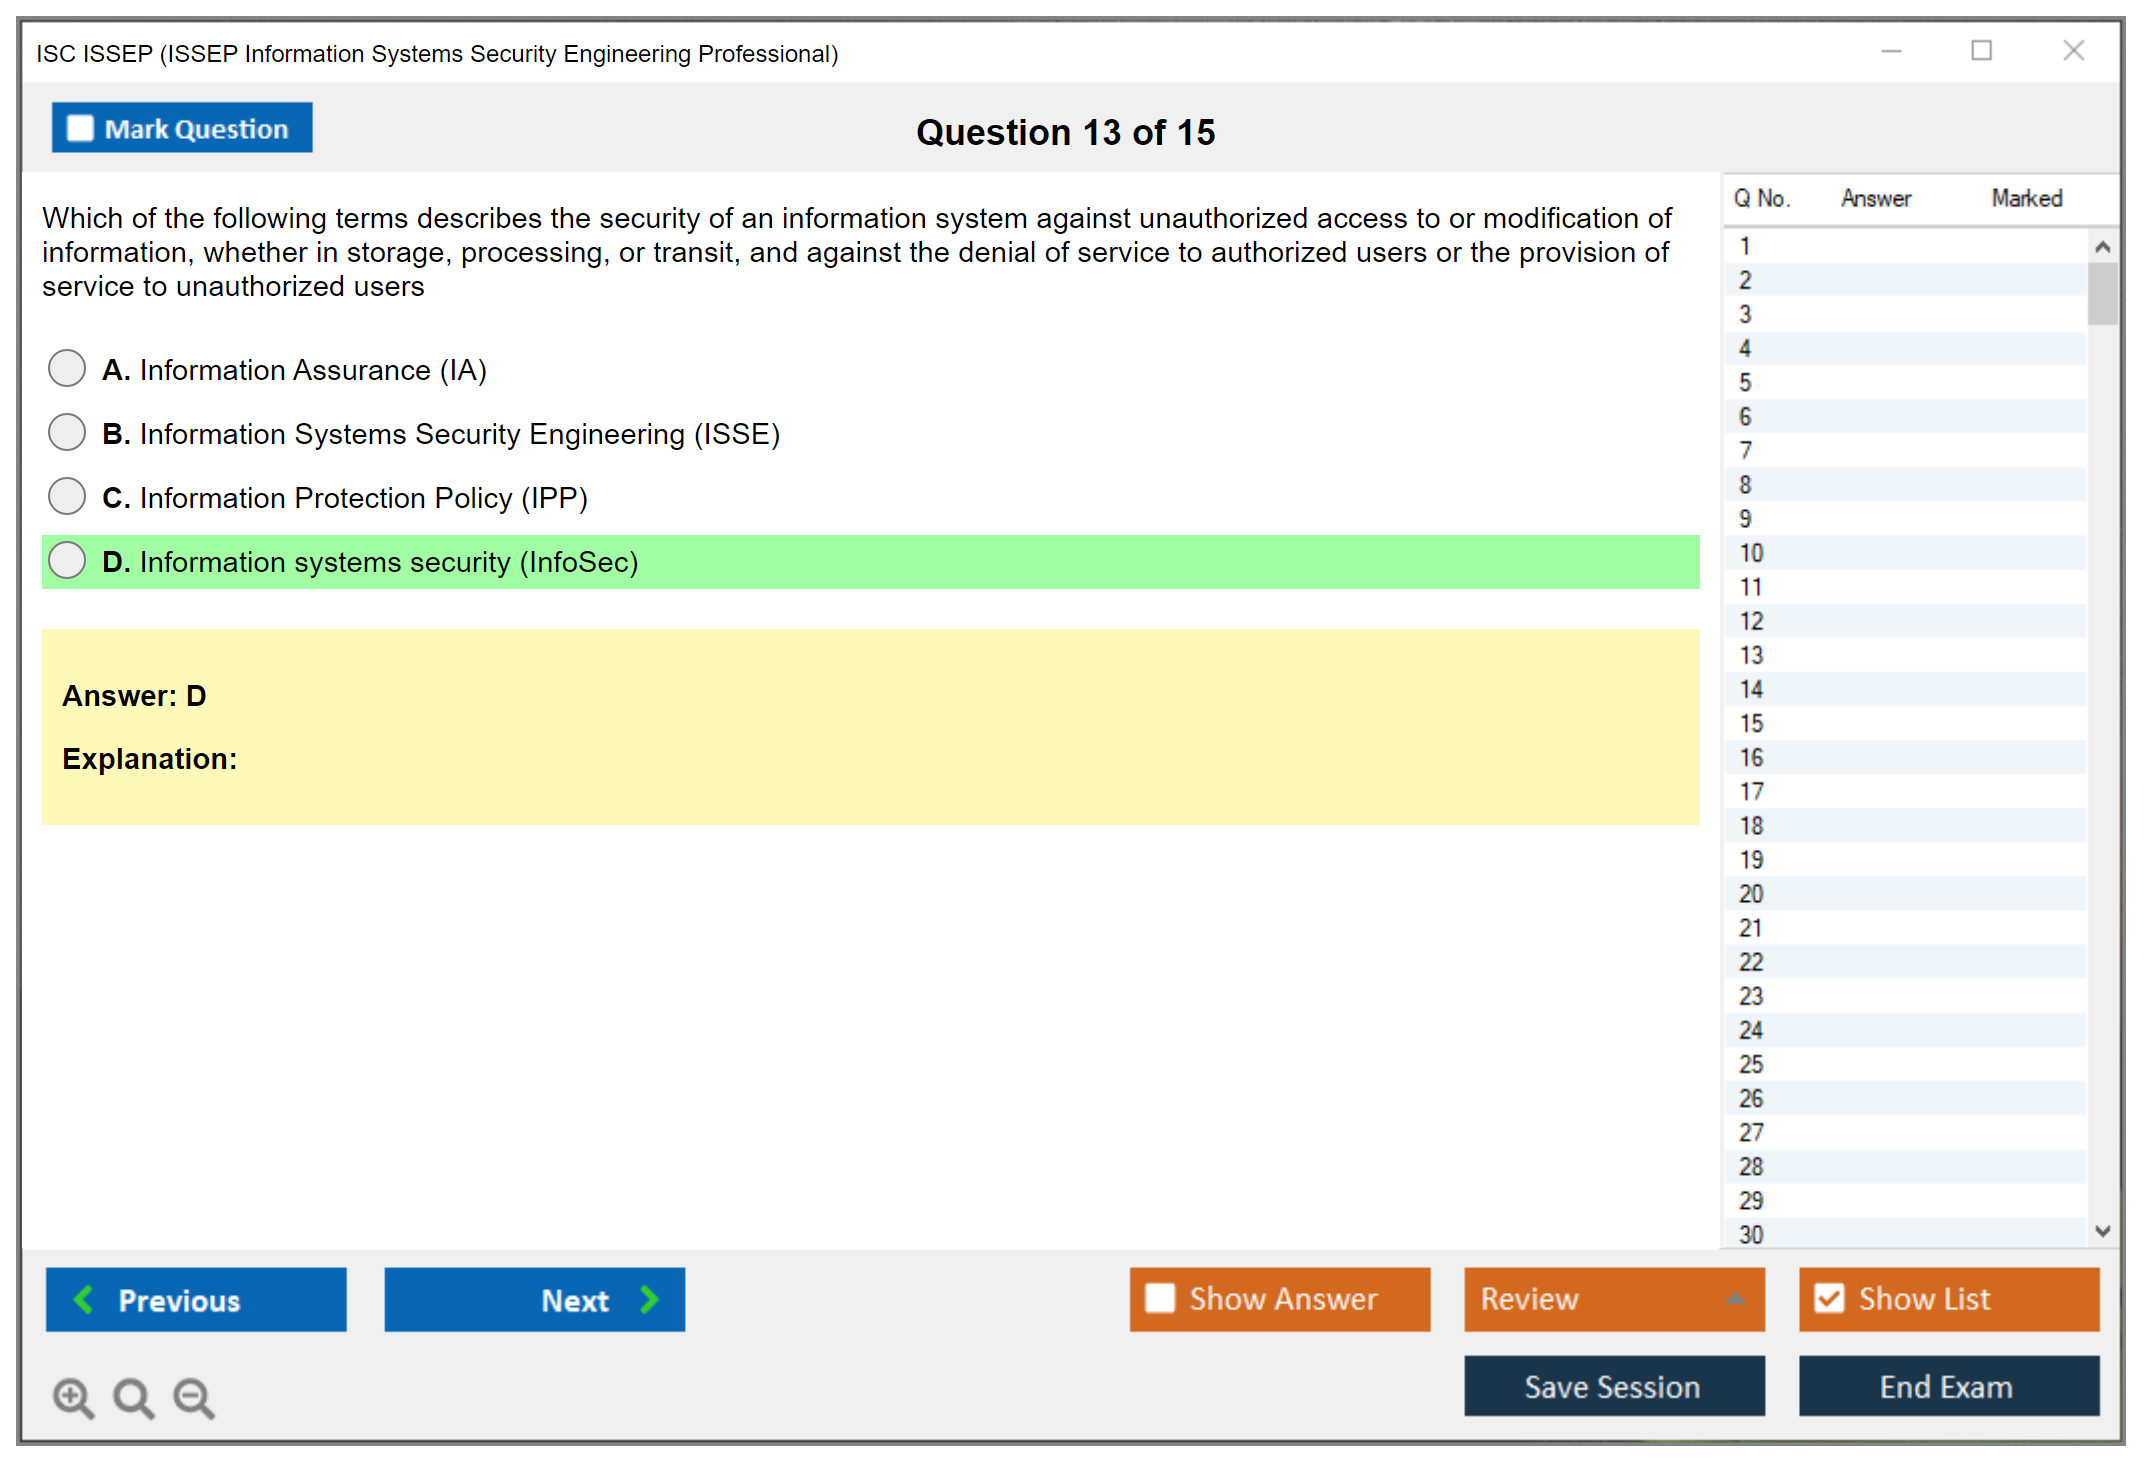Toggle the Show Answer checkbox
The image size is (2150, 1470).
point(1160,1298)
